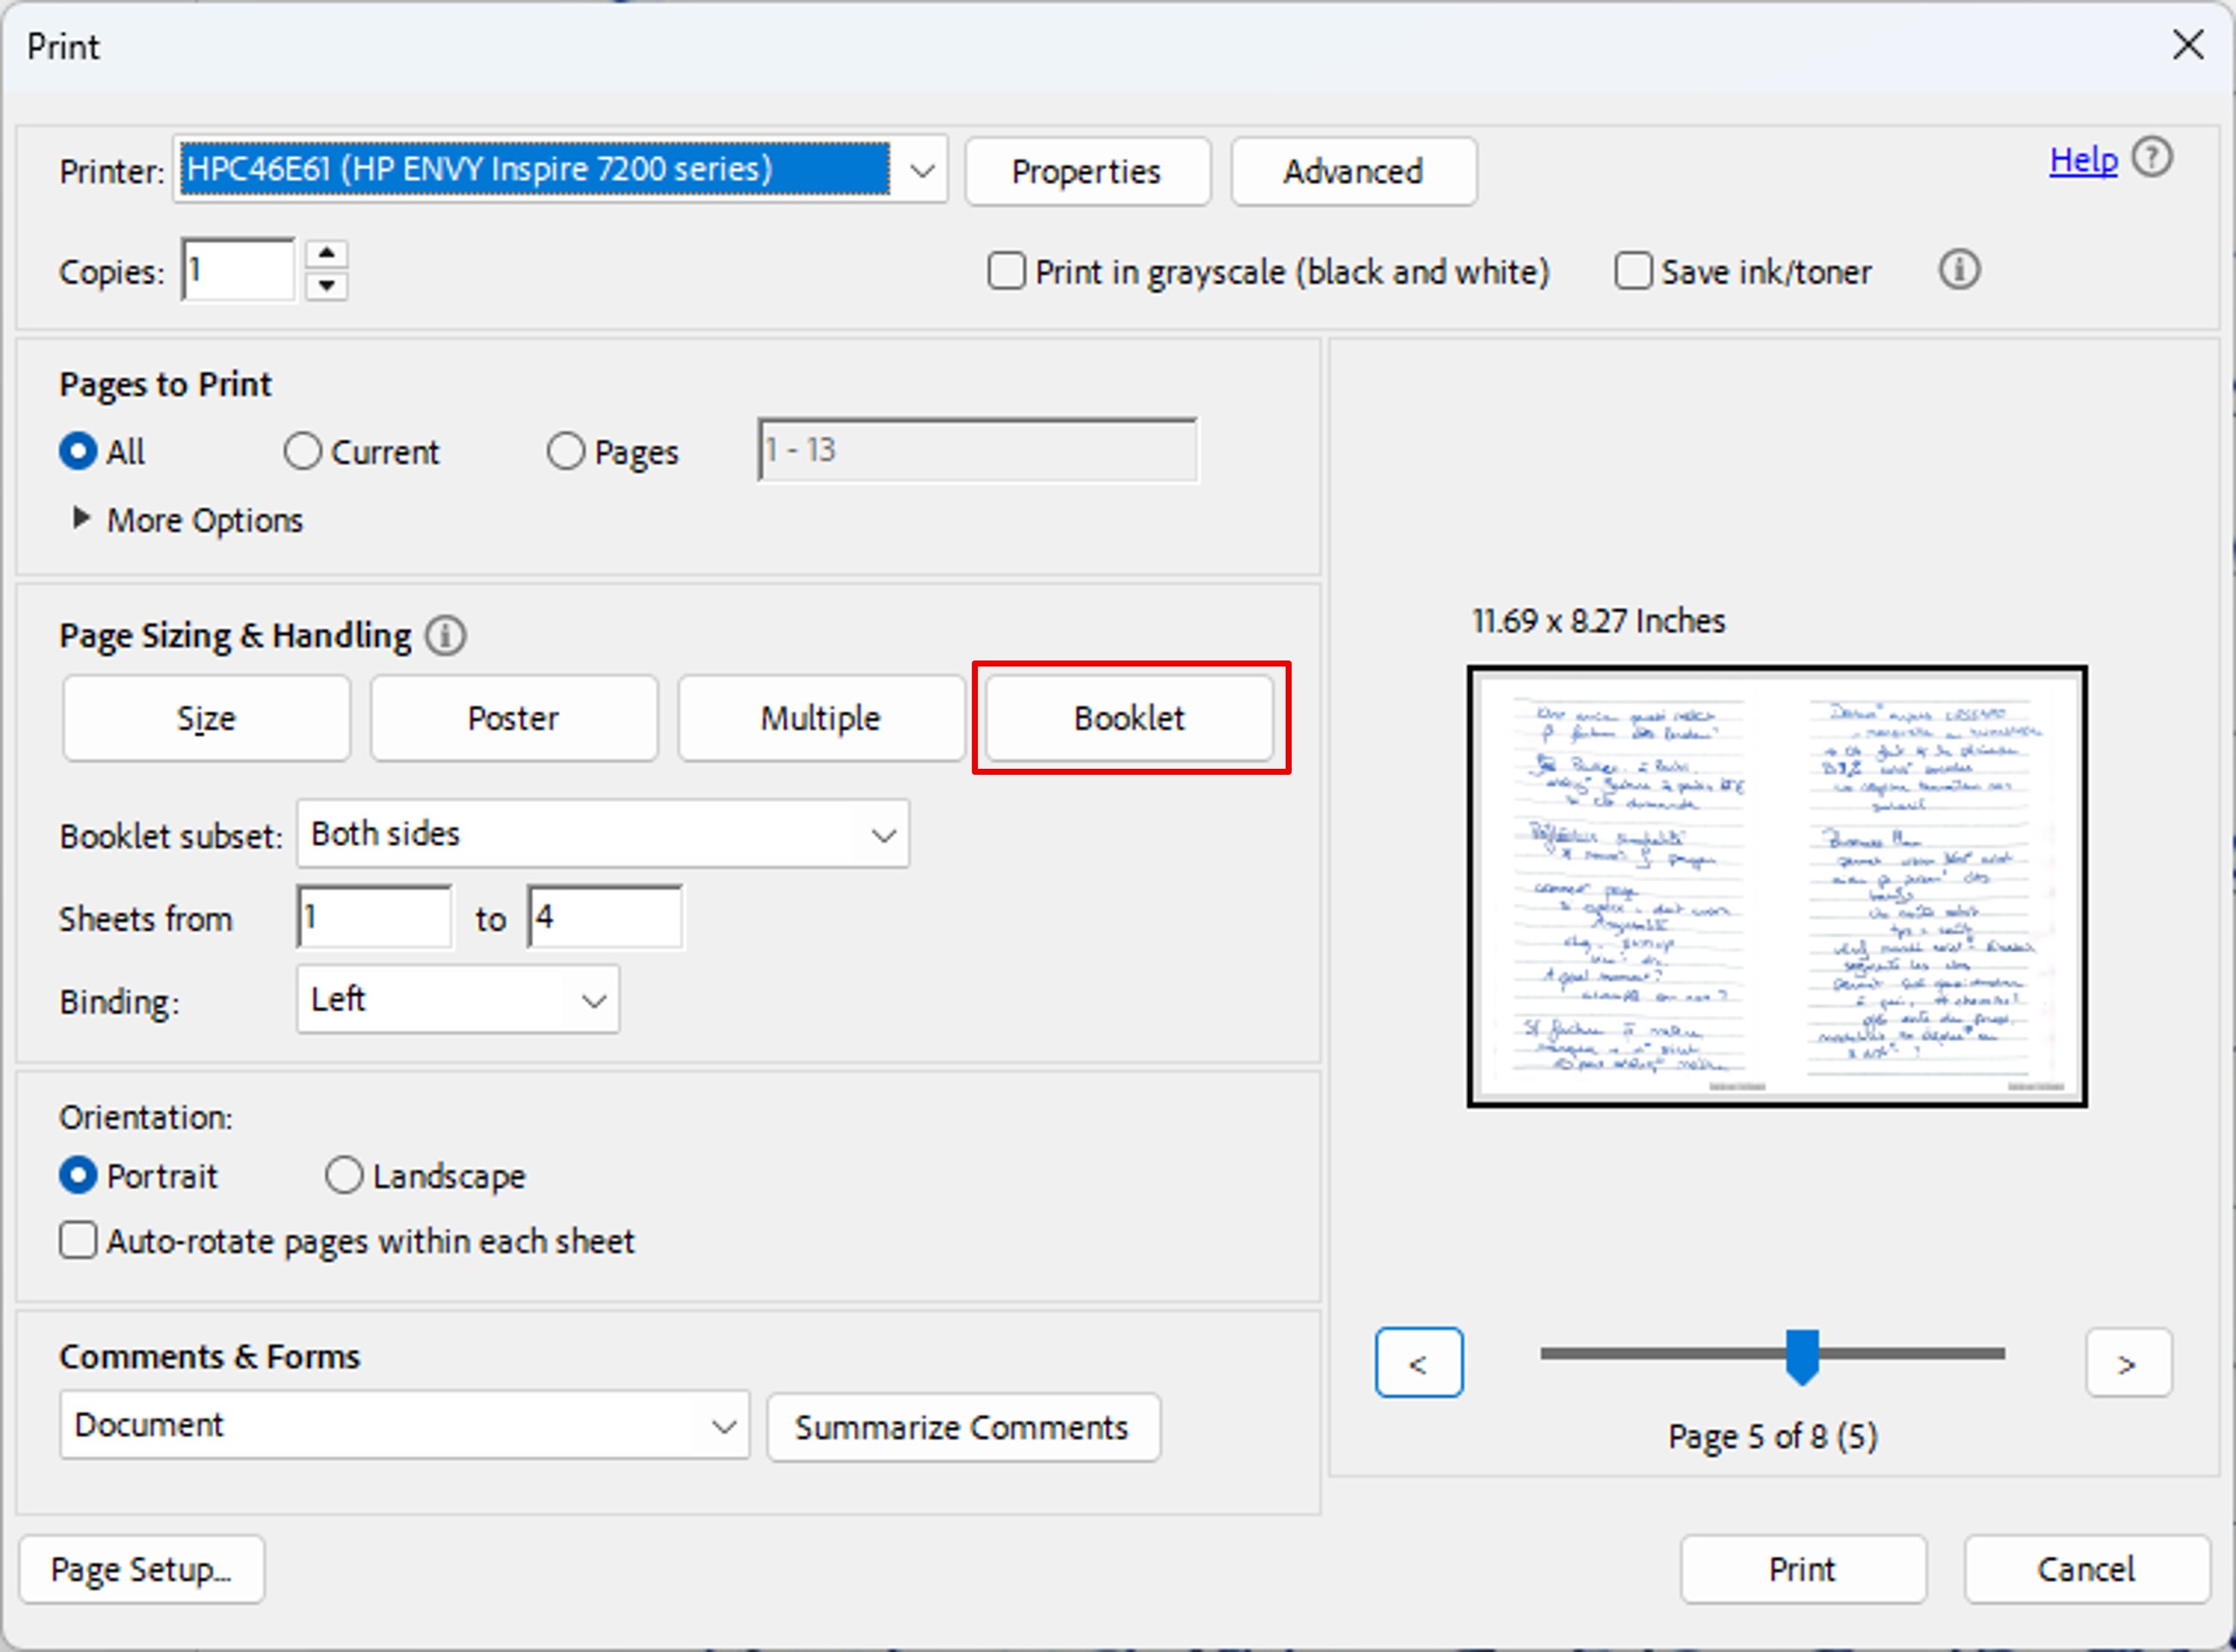The height and width of the screenshot is (1652, 2236).
Task: Open the Binding dropdown
Action: click(x=458, y=999)
